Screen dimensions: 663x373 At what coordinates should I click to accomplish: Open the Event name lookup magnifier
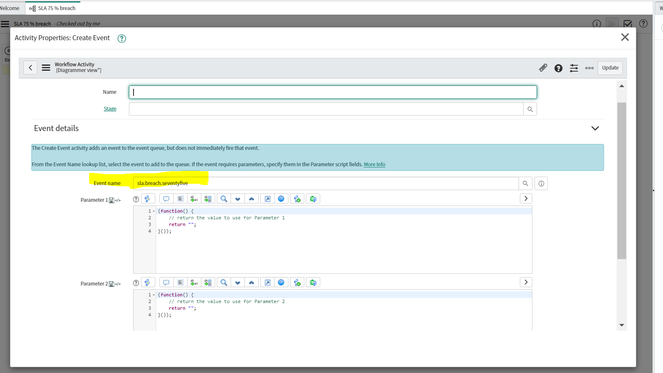[x=525, y=183]
